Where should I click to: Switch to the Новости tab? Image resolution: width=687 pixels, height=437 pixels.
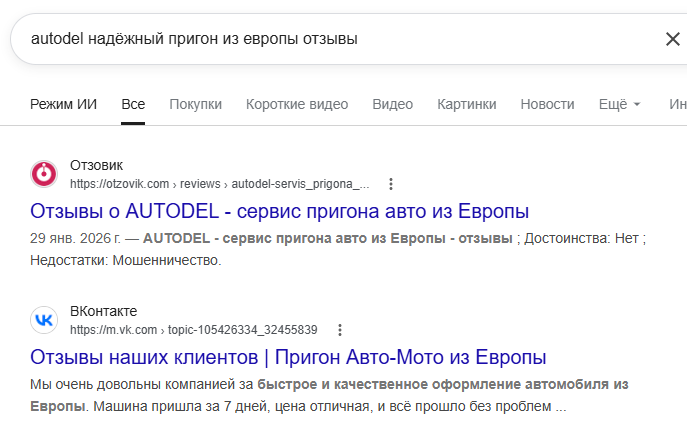547,104
